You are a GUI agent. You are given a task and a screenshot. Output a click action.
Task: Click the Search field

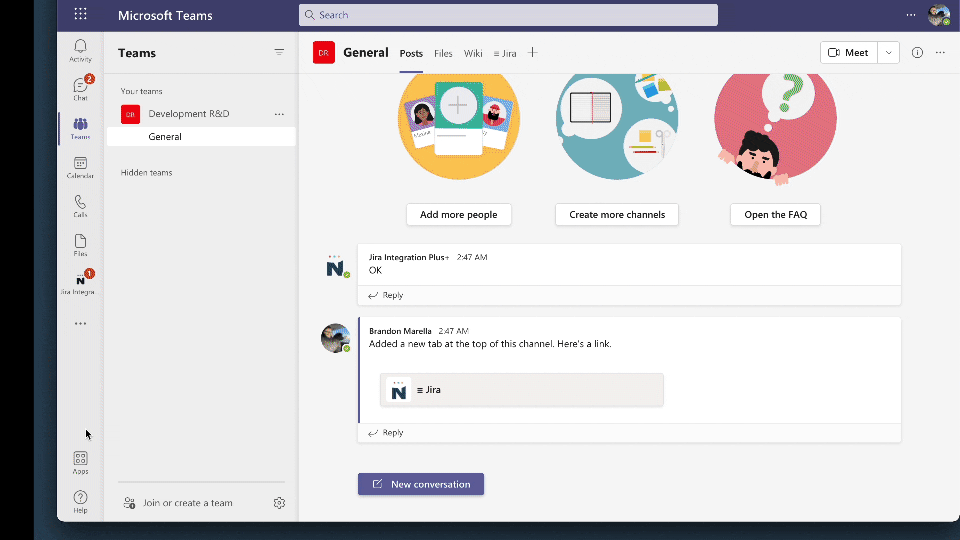pyautogui.click(x=508, y=15)
